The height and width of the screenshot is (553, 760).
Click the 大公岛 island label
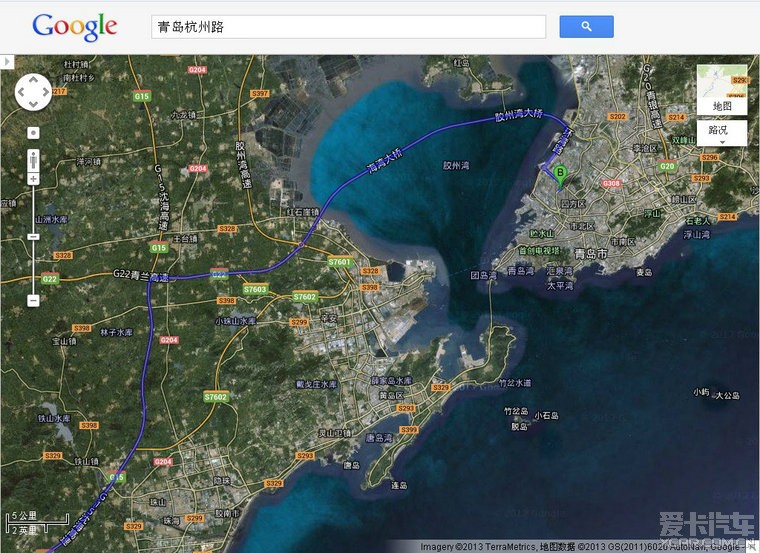pos(728,395)
